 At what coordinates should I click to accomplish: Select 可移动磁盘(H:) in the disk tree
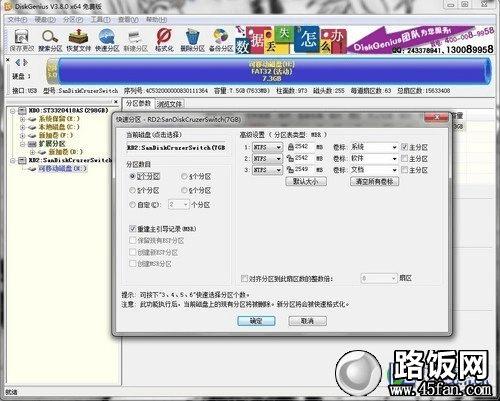click(62, 169)
